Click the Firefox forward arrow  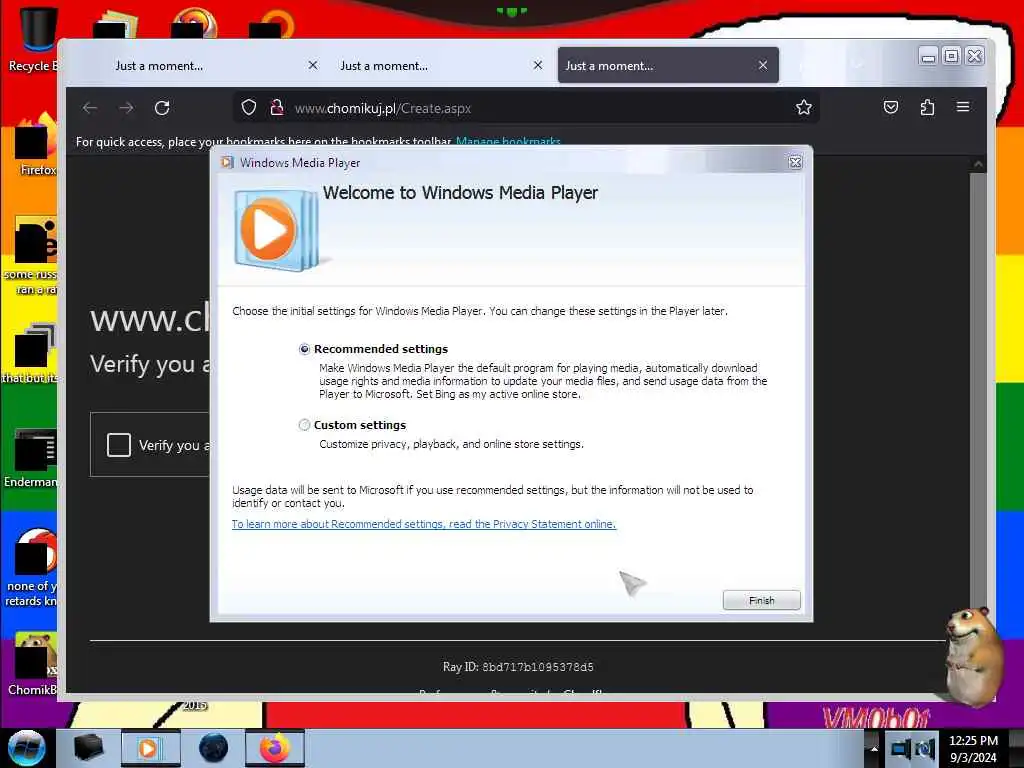(126, 108)
